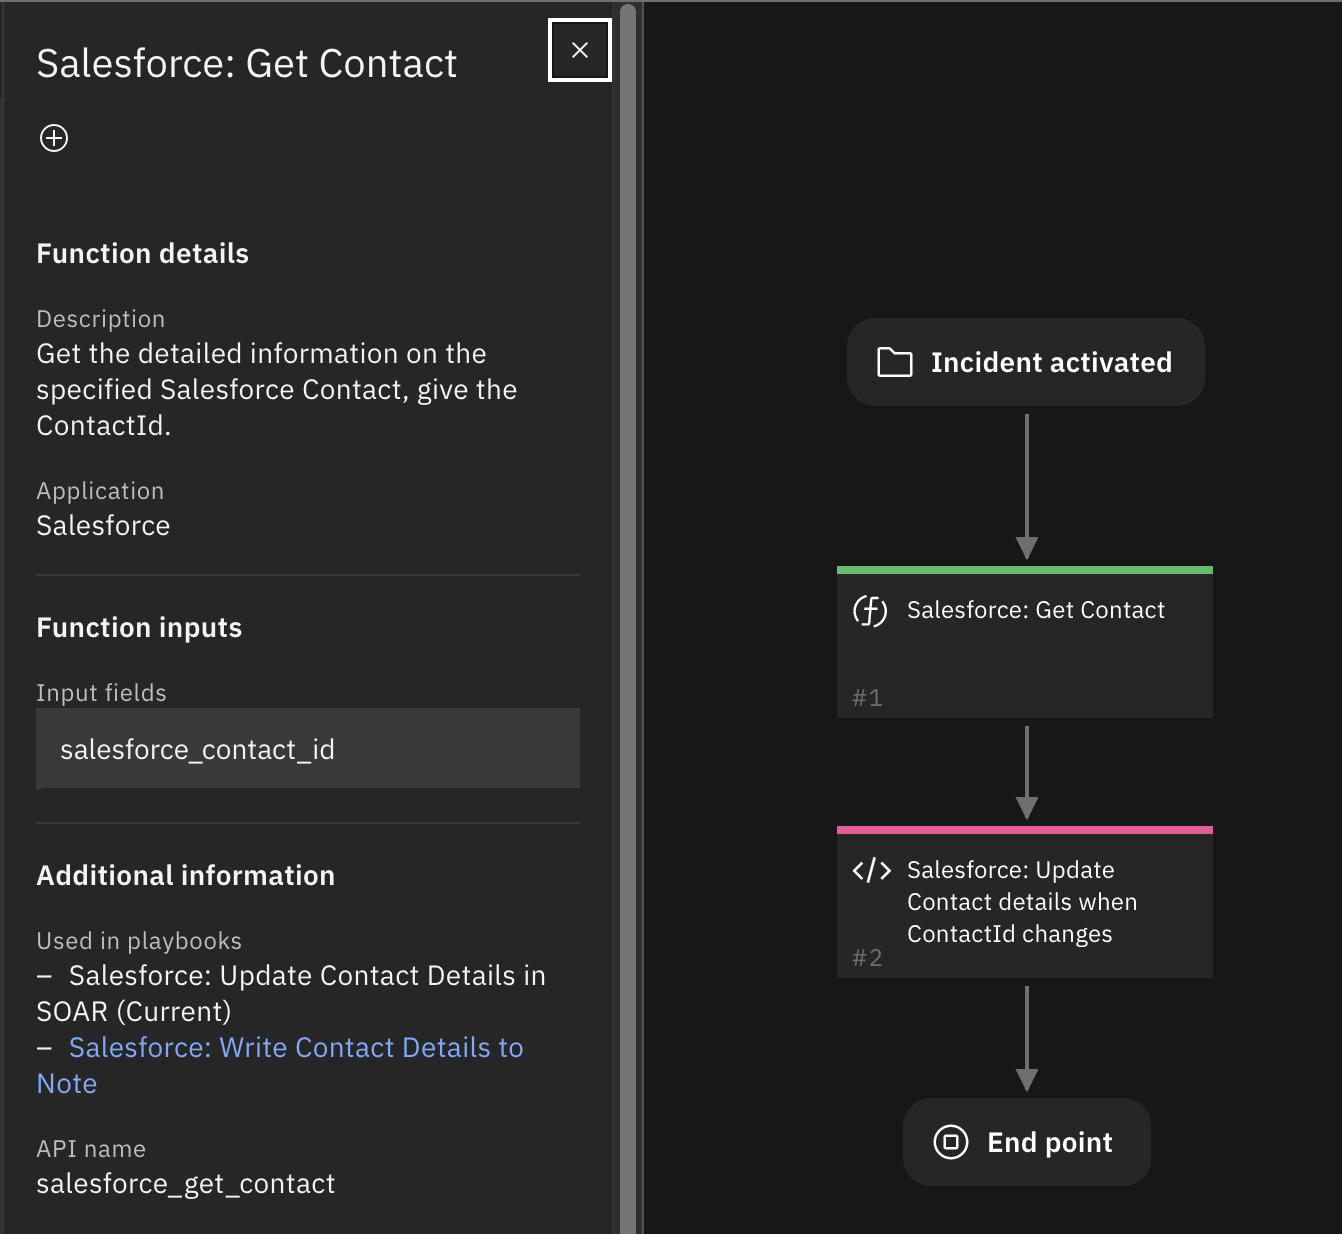Click the Input fields label
Image resolution: width=1342 pixels, height=1234 pixels.
(x=101, y=693)
